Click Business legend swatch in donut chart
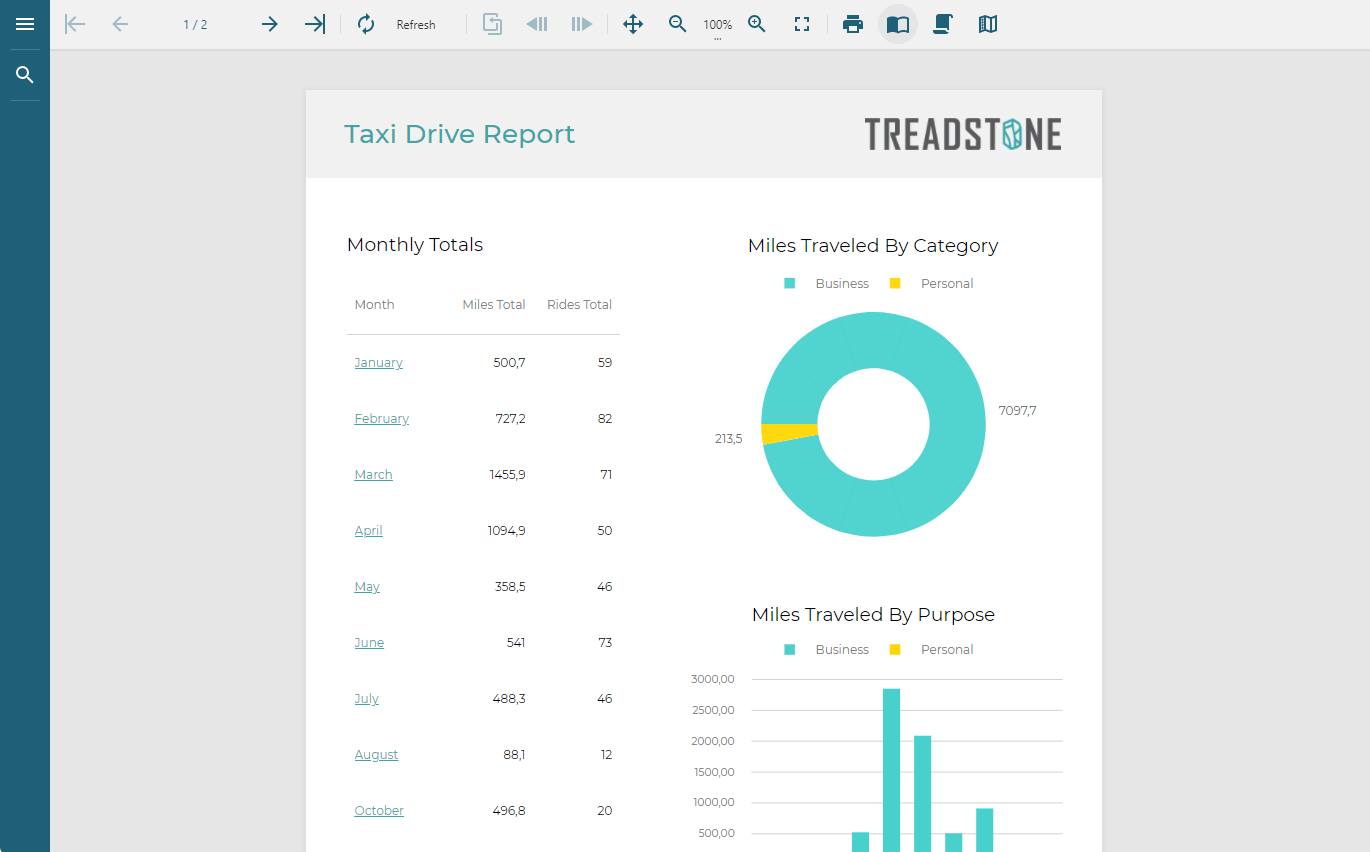The width and height of the screenshot is (1370, 852). tap(790, 284)
